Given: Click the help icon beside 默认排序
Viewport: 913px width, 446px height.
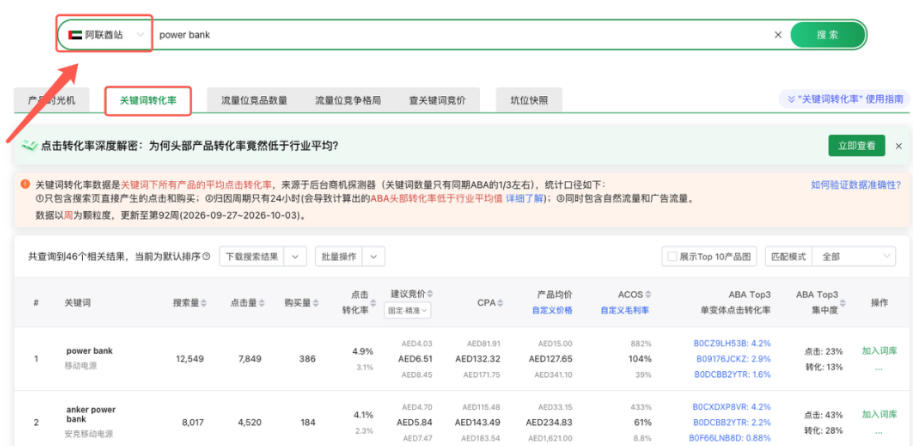Looking at the screenshot, I should click(206, 256).
